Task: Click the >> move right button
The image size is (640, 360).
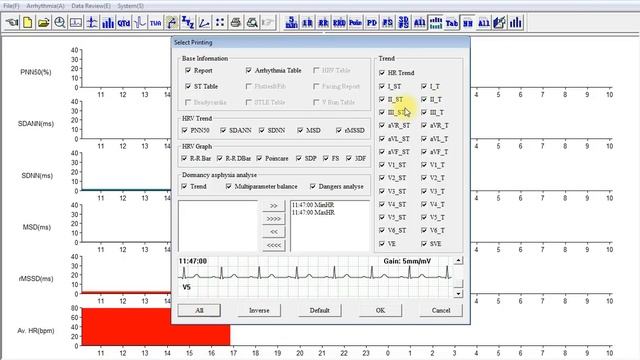Action: [x=273, y=206]
